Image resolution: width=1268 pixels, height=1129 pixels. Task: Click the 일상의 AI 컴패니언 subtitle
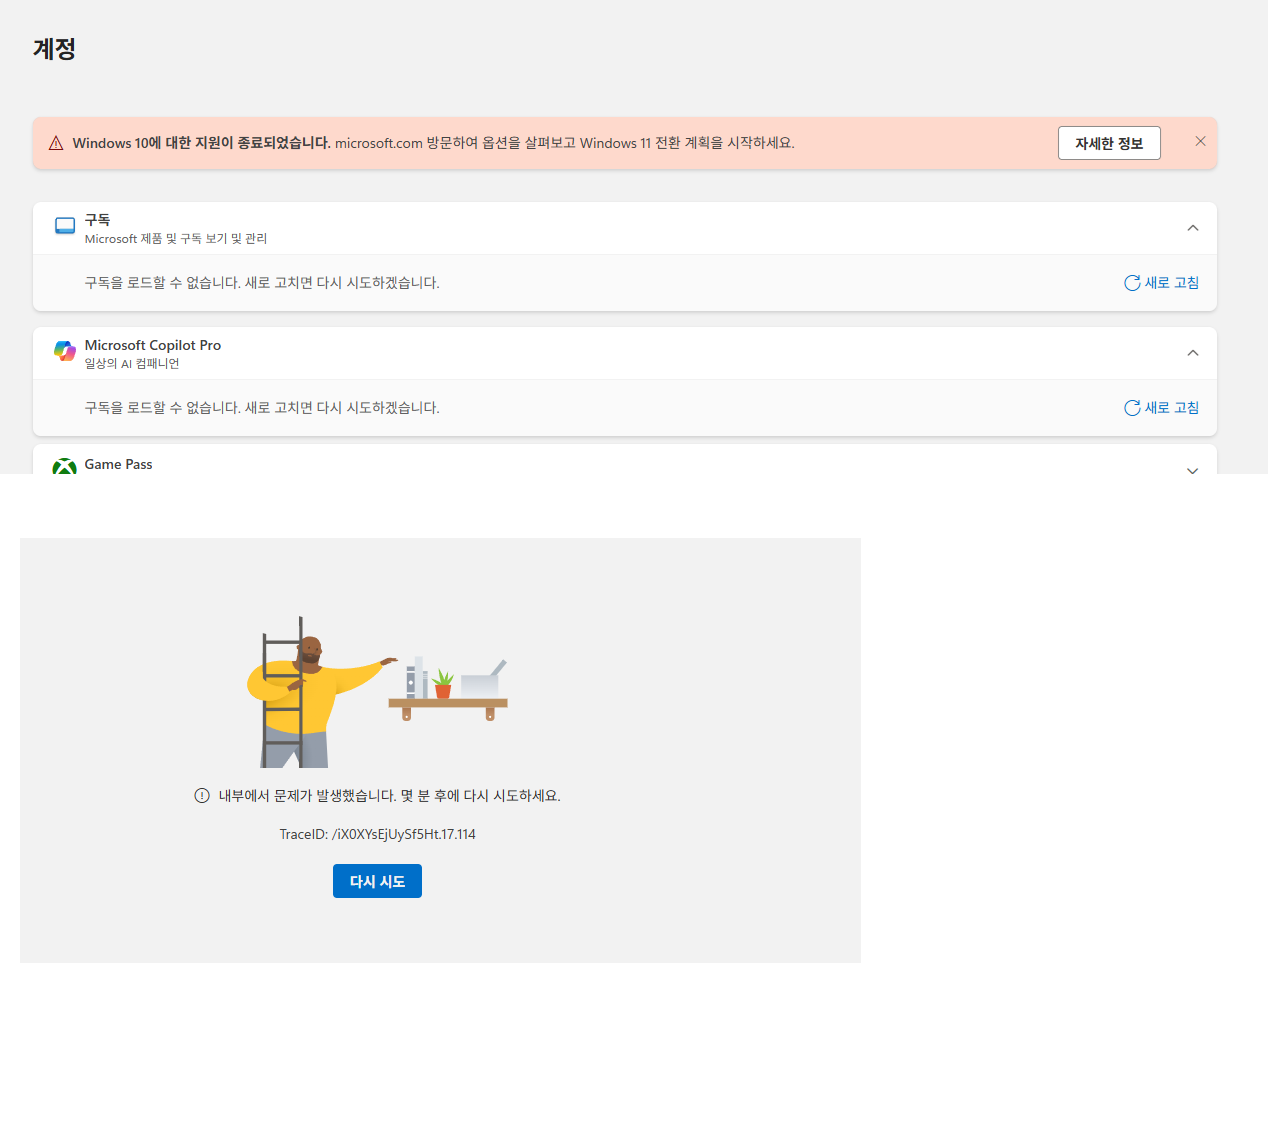(x=132, y=364)
